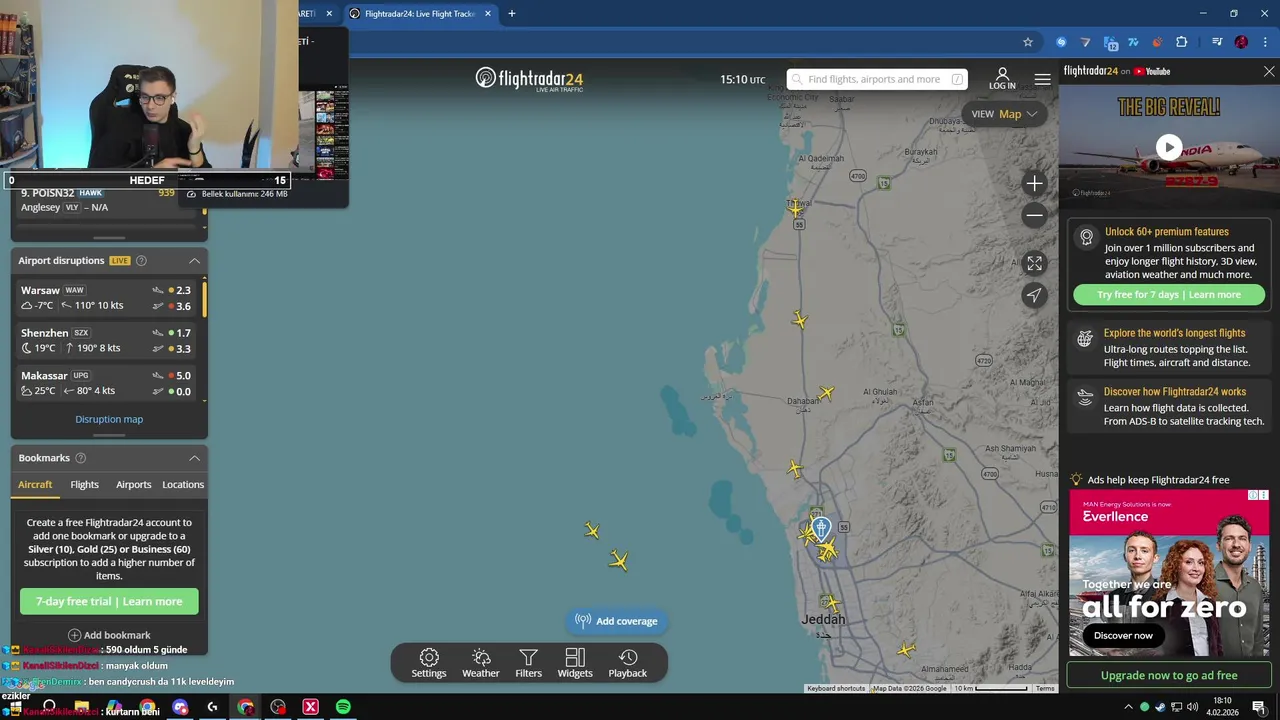The height and width of the screenshot is (720, 1280).
Task: Switch to the Flights bookmarks tab
Action: [x=84, y=485]
